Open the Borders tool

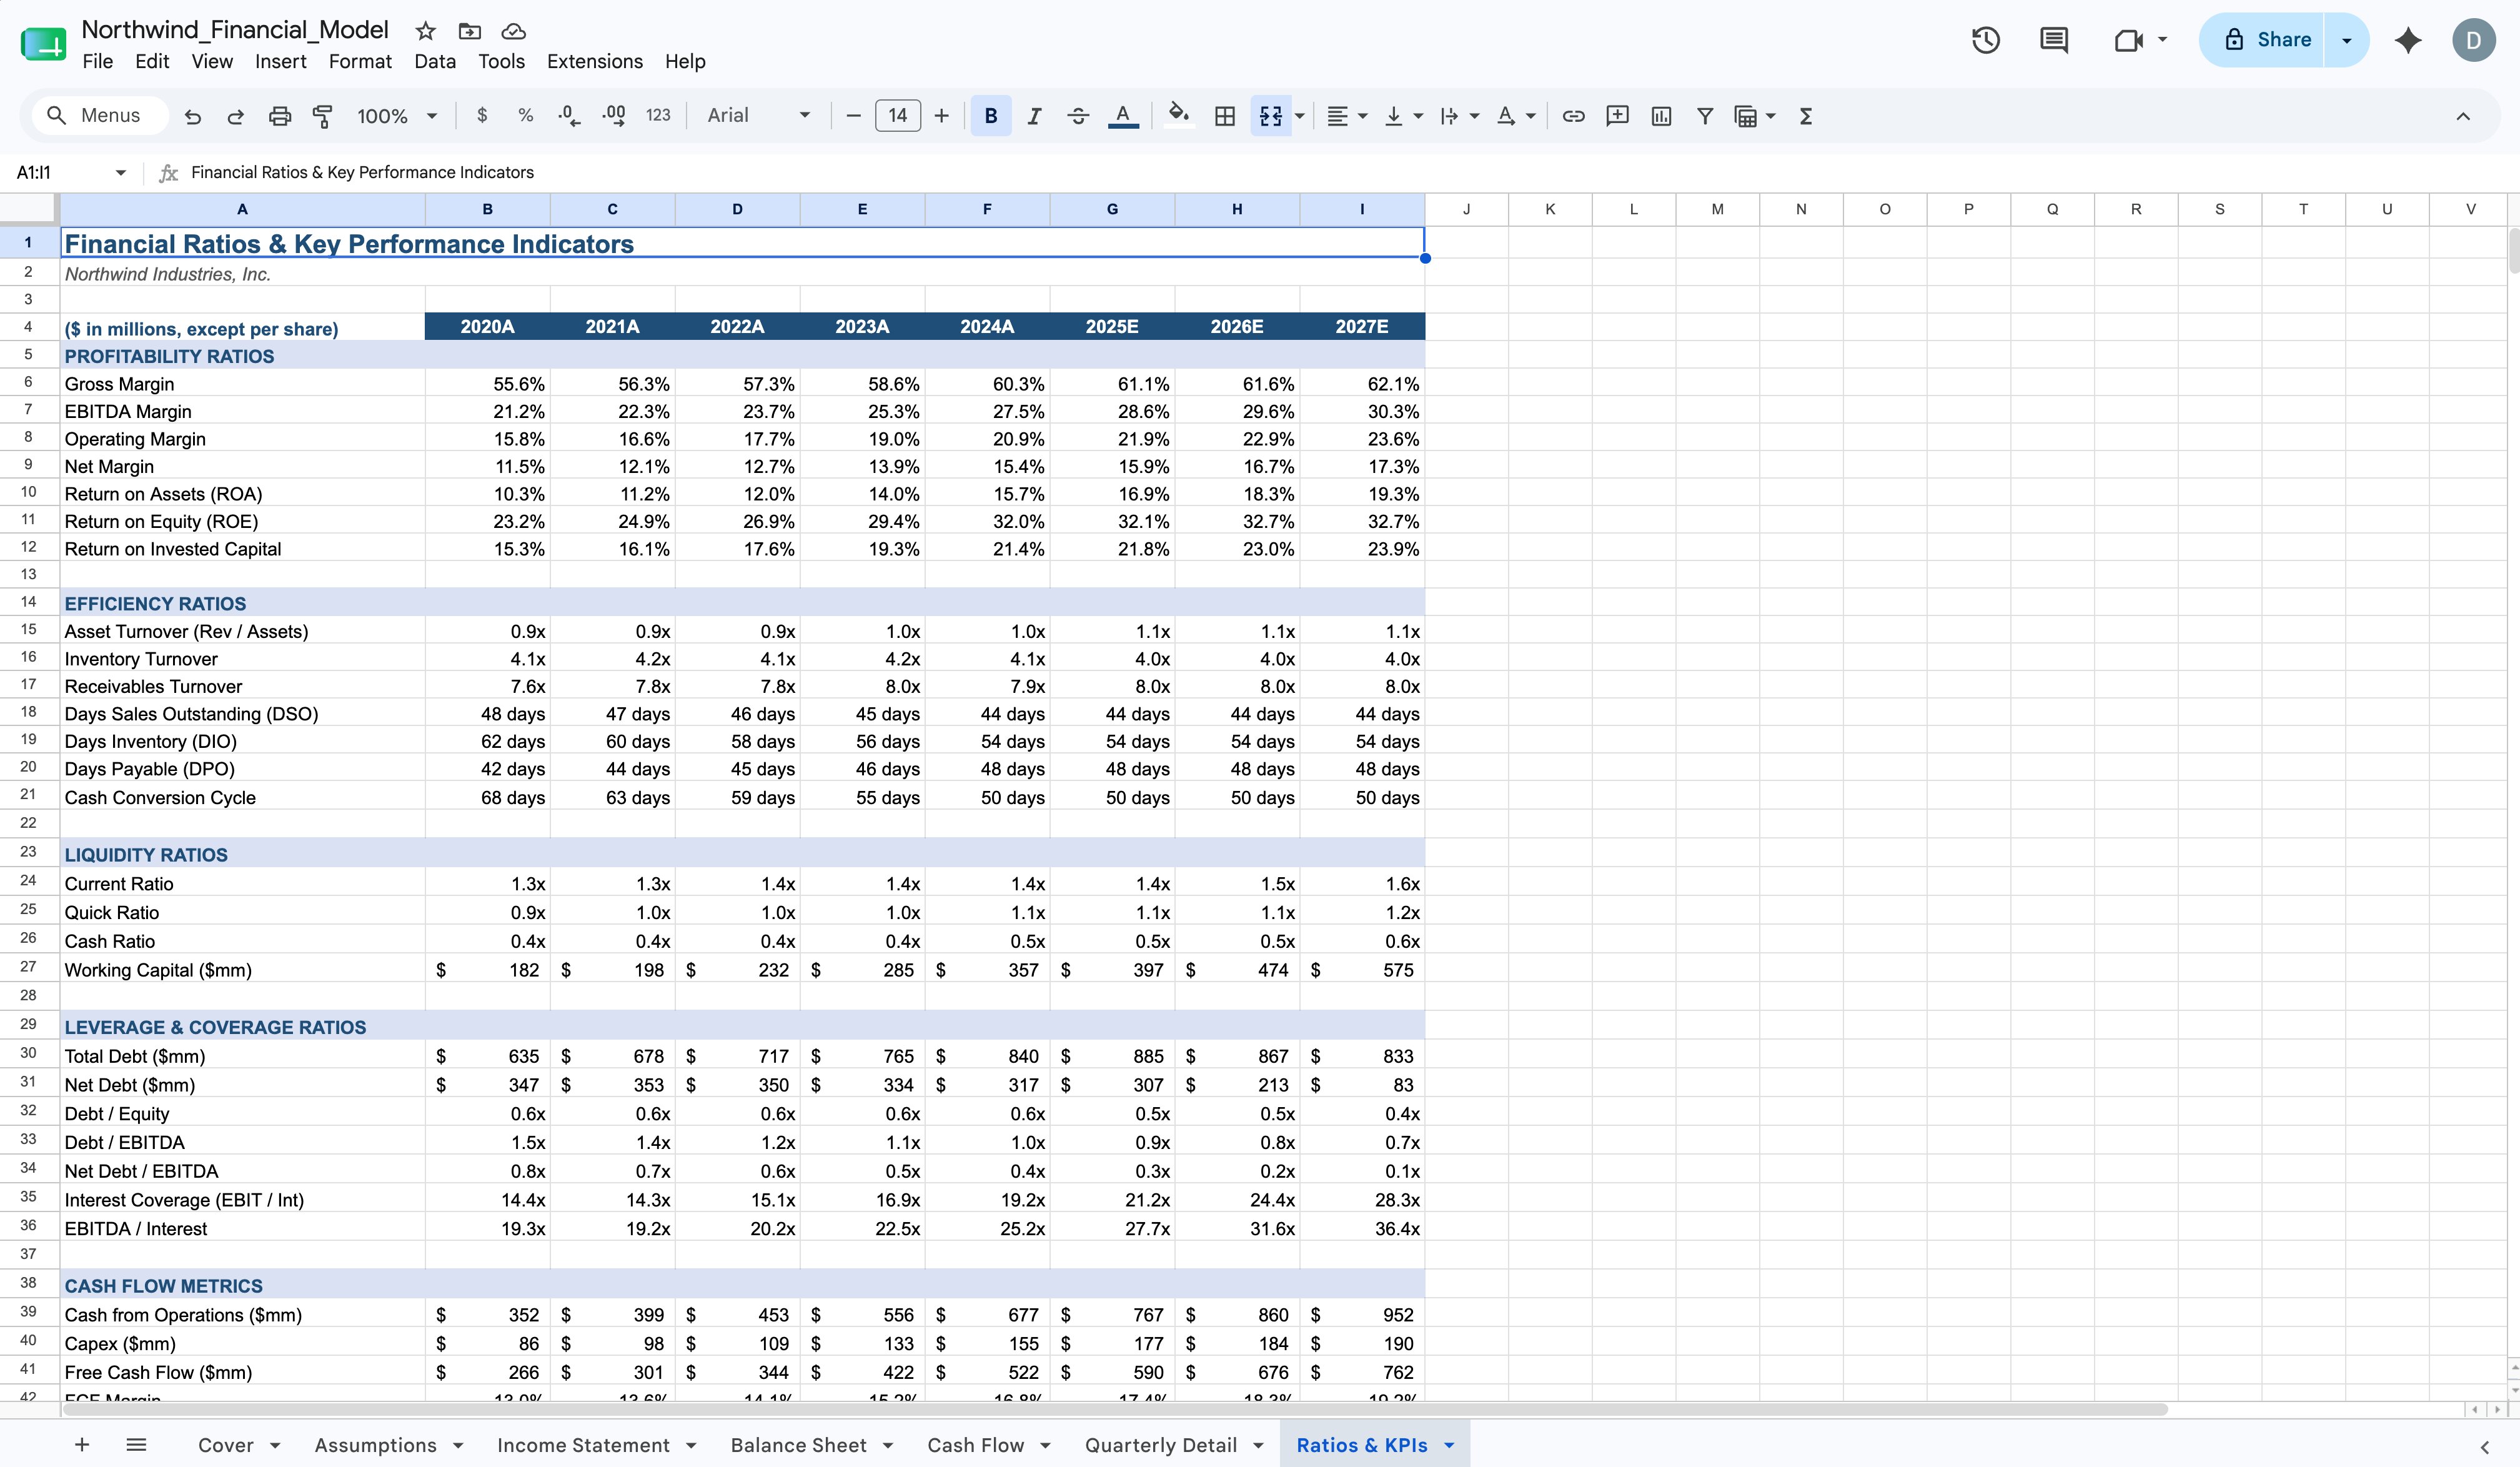click(1224, 116)
